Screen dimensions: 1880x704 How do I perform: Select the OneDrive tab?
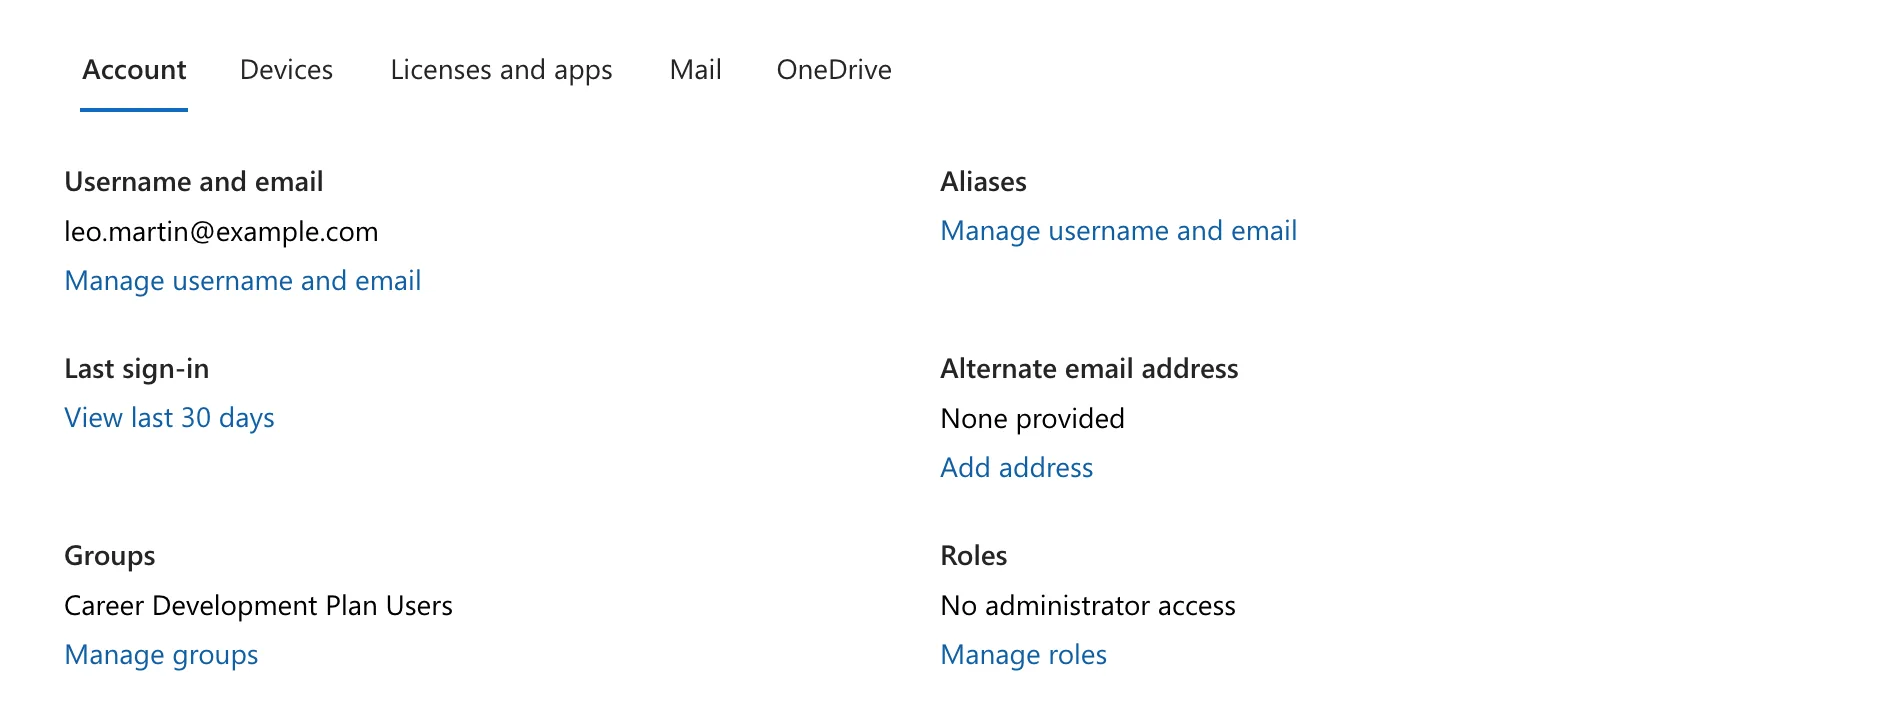tap(834, 70)
